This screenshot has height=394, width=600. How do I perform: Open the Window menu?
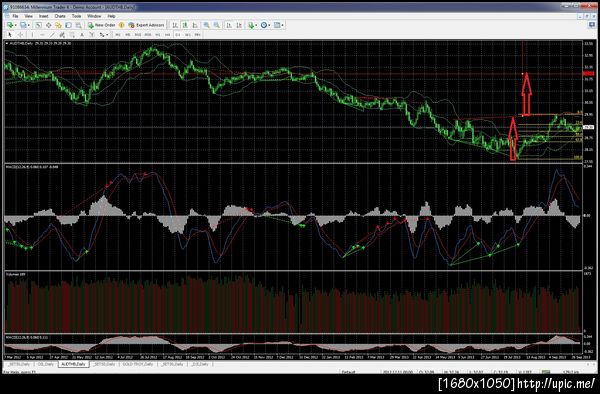[x=94, y=16]
